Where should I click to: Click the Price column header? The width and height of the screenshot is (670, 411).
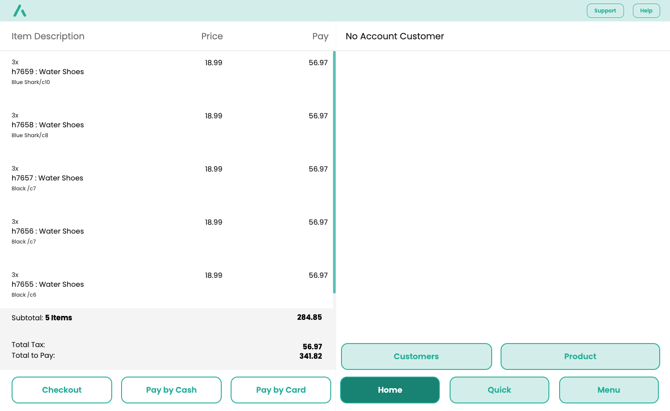pyautogui.click(x=212, y=36)
